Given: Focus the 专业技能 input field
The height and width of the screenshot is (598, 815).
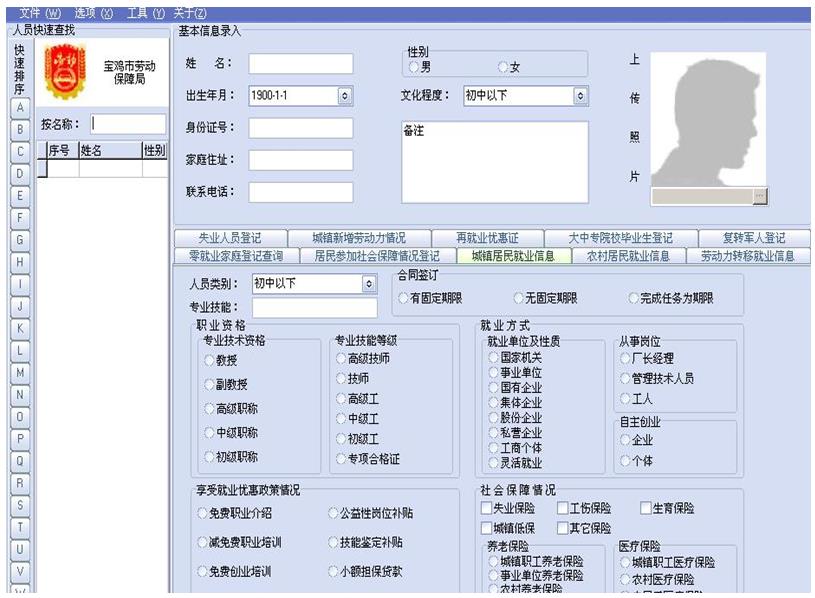Looking at the screenshot, I should click(315, 308).
